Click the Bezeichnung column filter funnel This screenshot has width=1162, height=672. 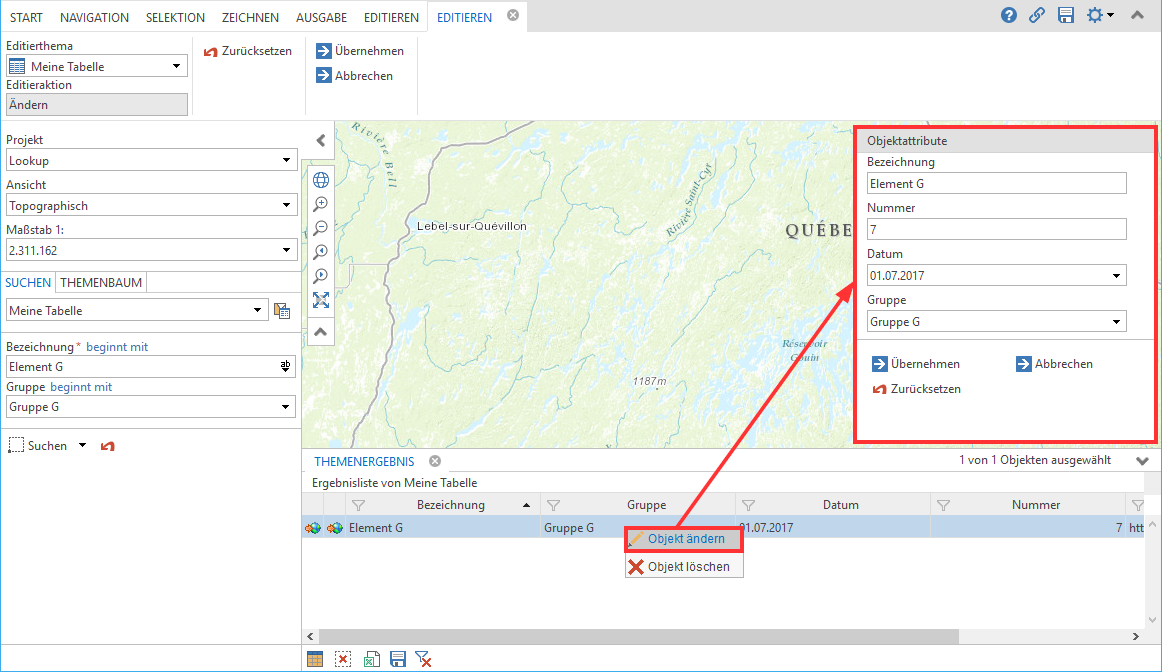(x=359, y=505)
